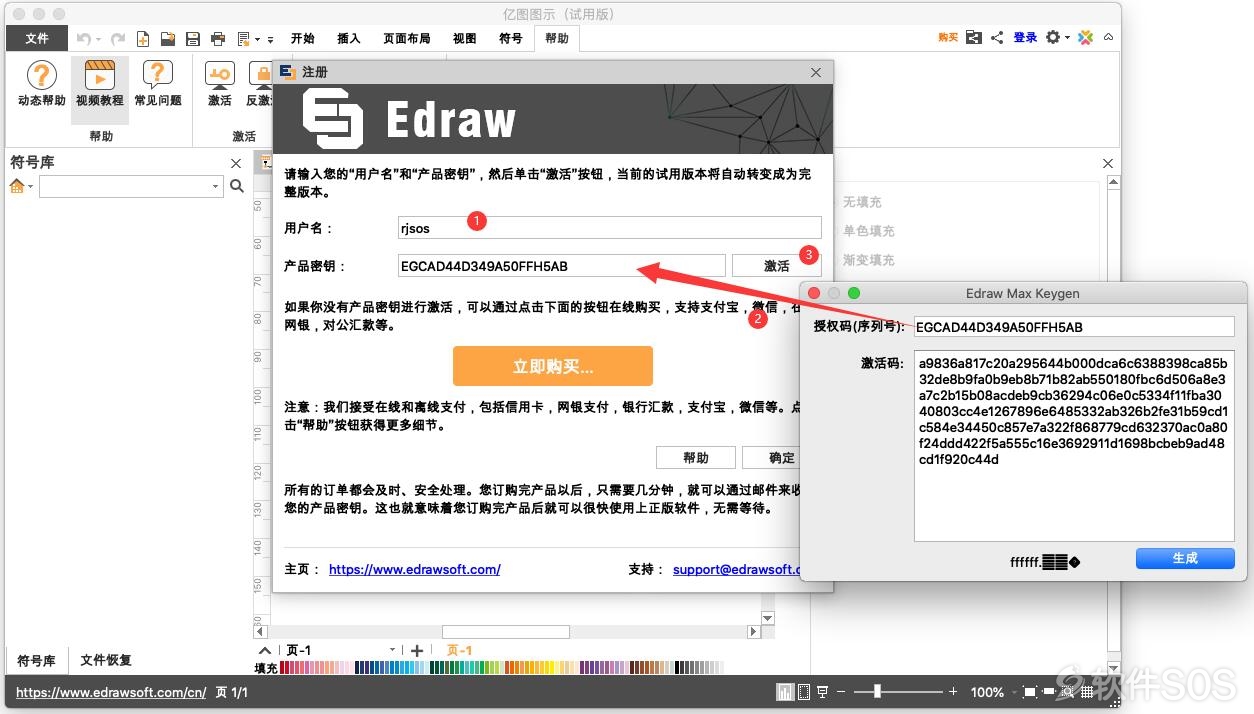The image size is (1254, 714).
Task: Zoom out with the minus icon
Action: (843, 692)
